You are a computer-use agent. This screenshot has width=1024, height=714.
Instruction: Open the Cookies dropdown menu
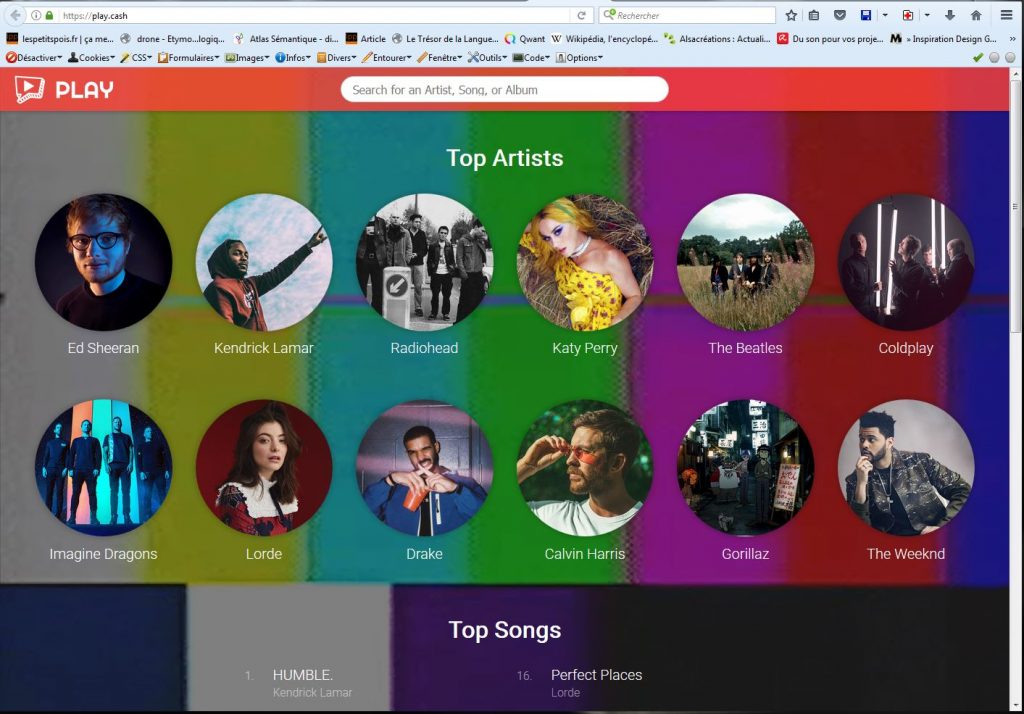pos(91,58)
